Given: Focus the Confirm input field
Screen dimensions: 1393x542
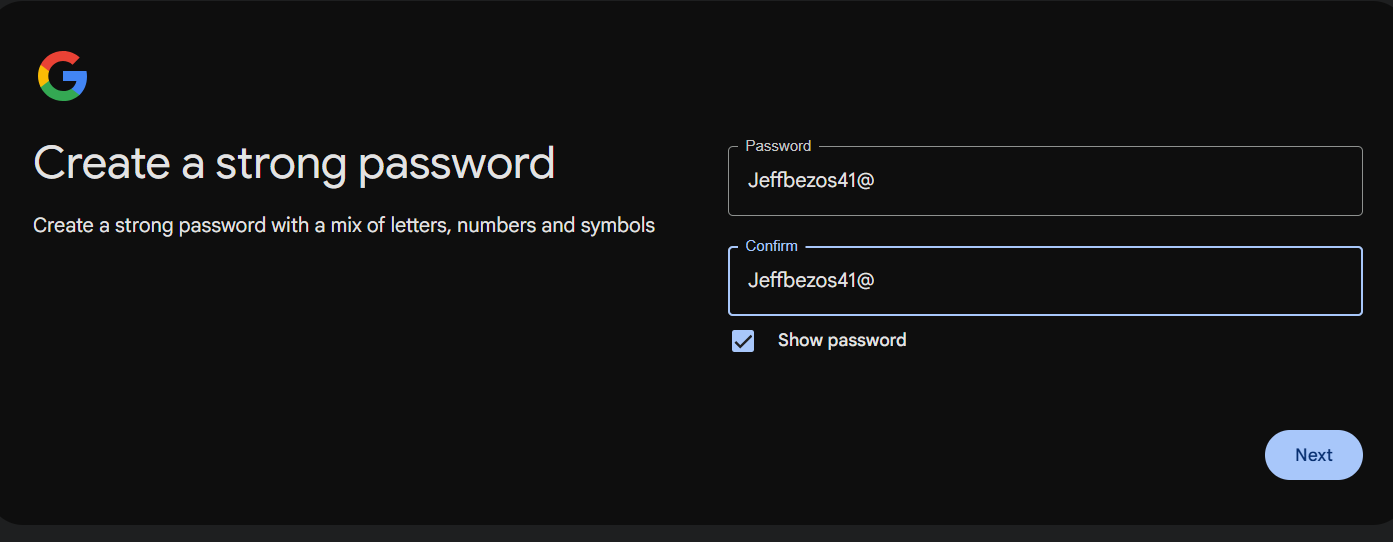Looking at the screenshot, I should pyautogui.click(x=1045, y=281).
